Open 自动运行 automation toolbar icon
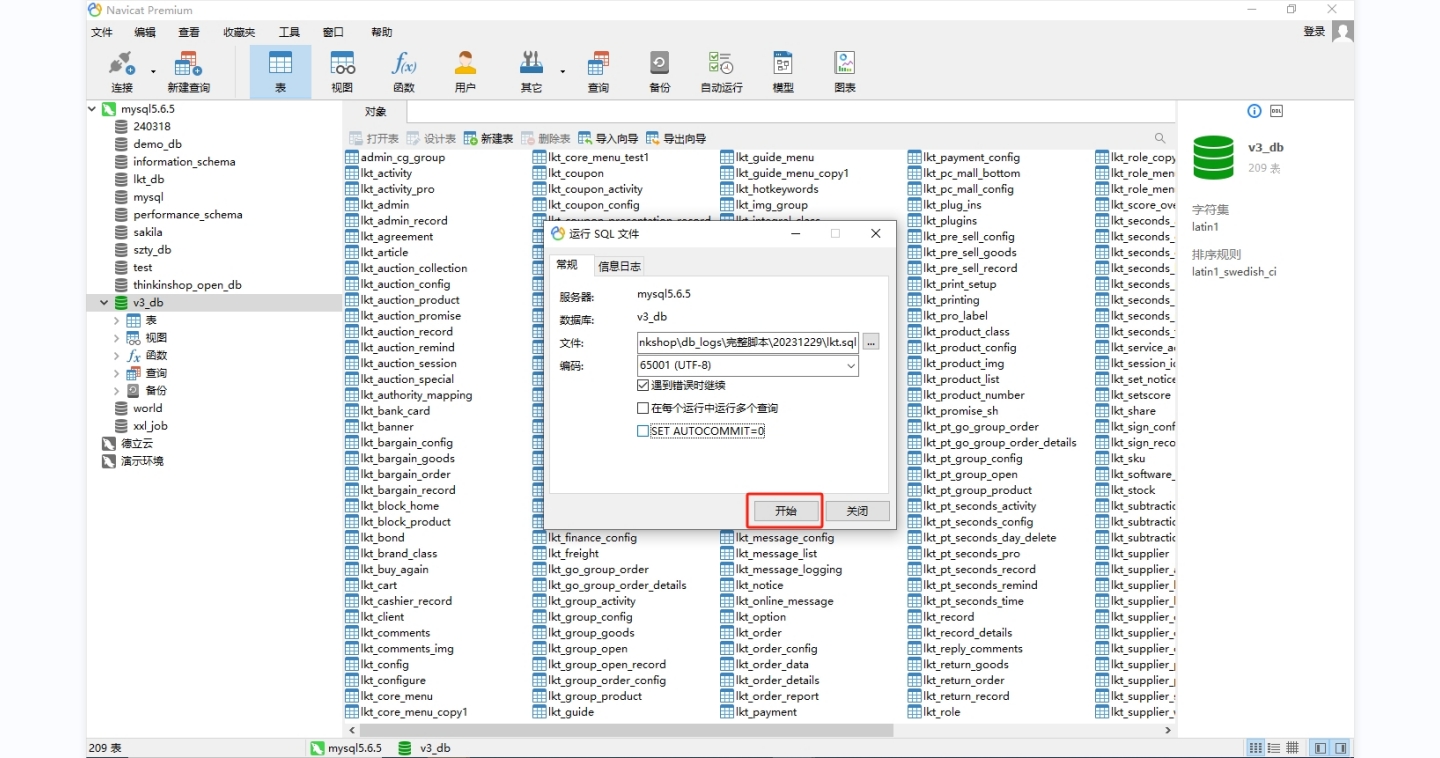This screenshot has height=758, width=1440. (x=721, y=71)
